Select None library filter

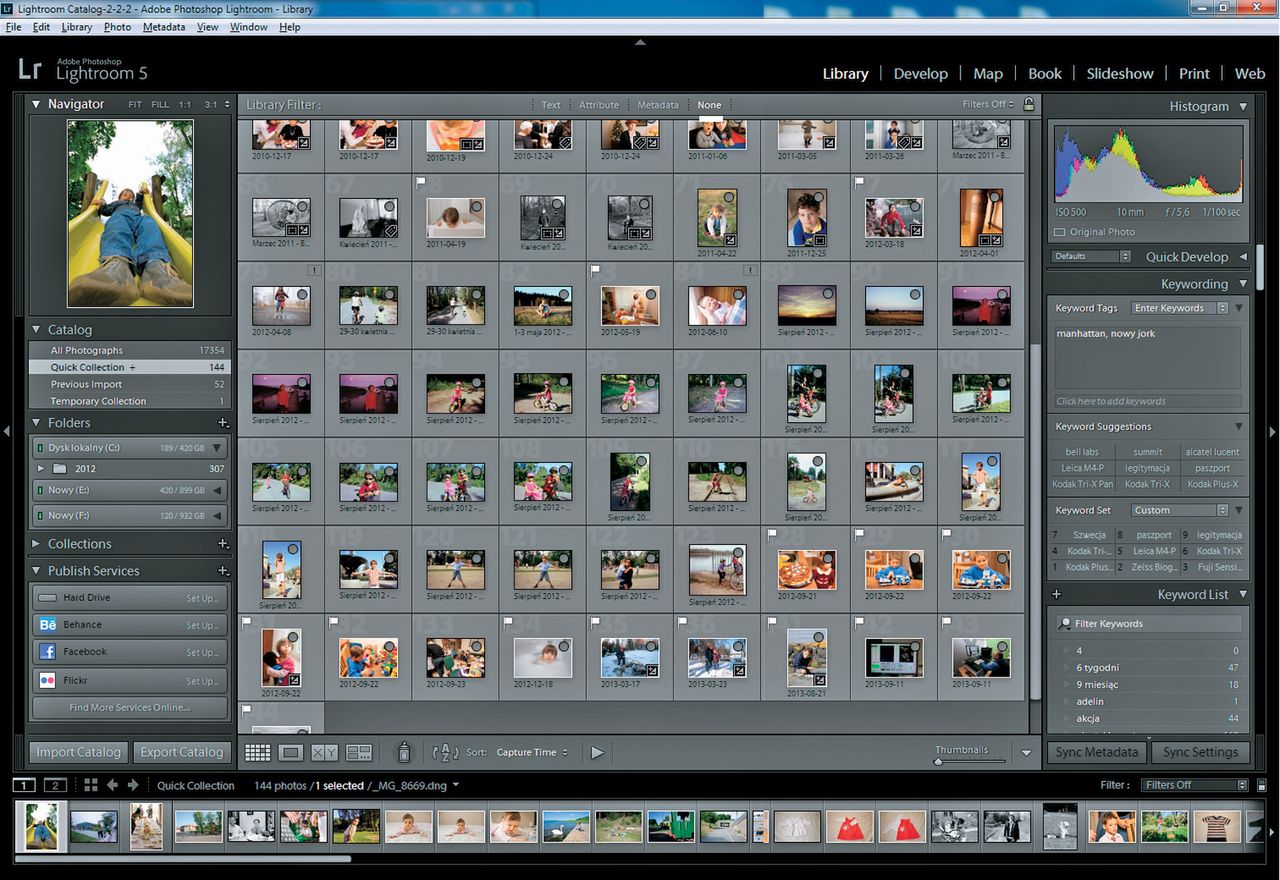coord(709,105)
